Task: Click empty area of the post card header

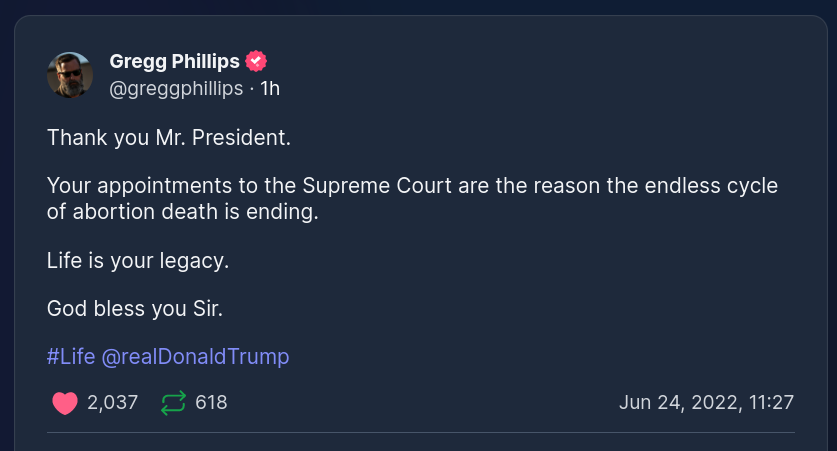Action: click(550, 75)
